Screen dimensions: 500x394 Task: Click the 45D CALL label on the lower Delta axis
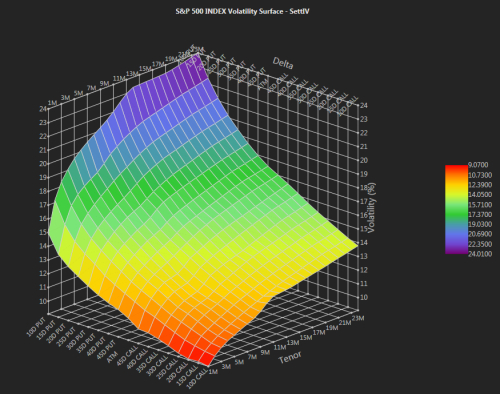[x=126, y=357]
